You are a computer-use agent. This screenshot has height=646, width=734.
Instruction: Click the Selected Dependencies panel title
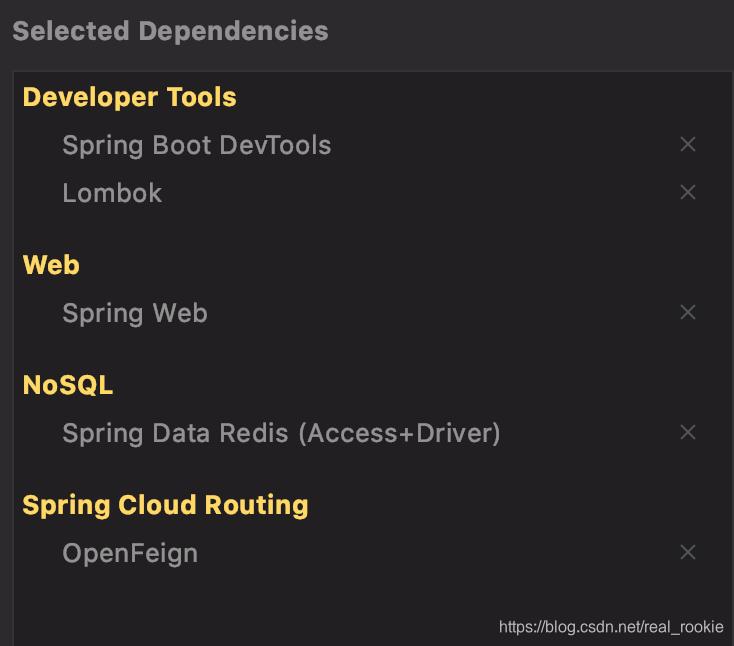(170, 31)
